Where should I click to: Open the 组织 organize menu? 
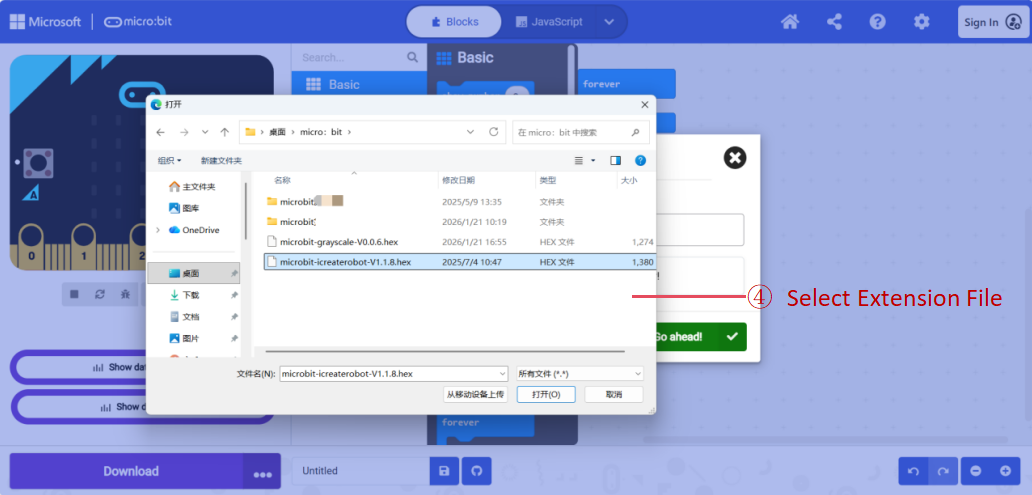coord(170,160)
